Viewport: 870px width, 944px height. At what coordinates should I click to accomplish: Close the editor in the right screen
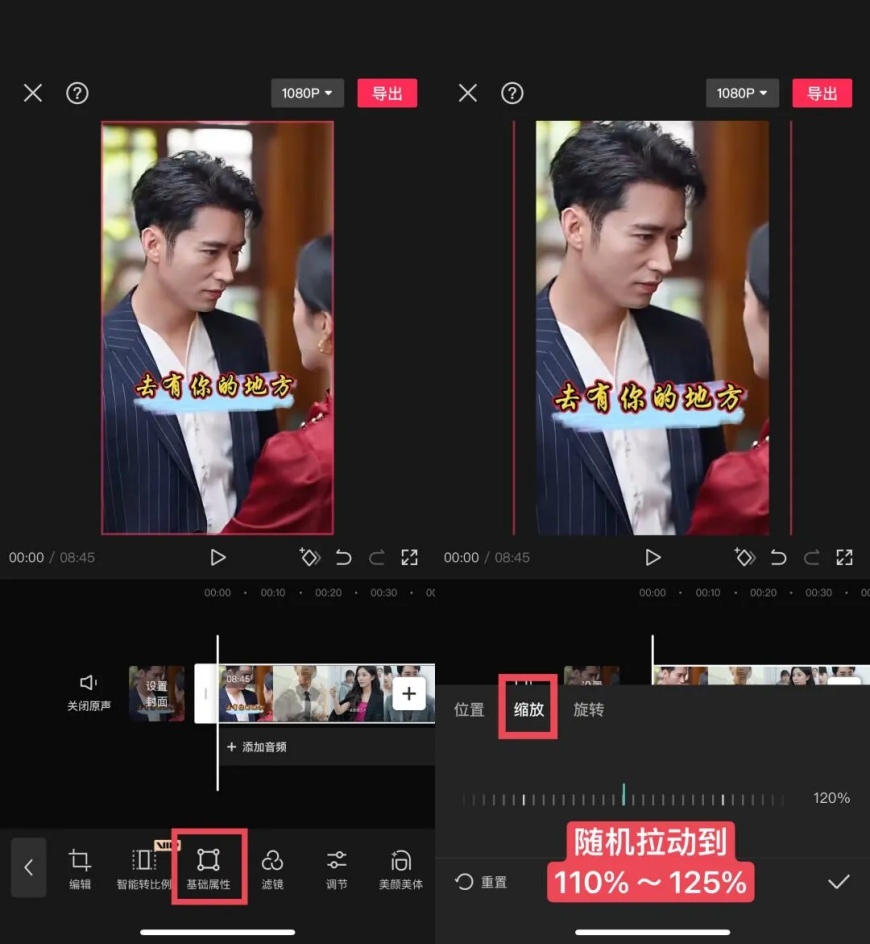(468, 93)
